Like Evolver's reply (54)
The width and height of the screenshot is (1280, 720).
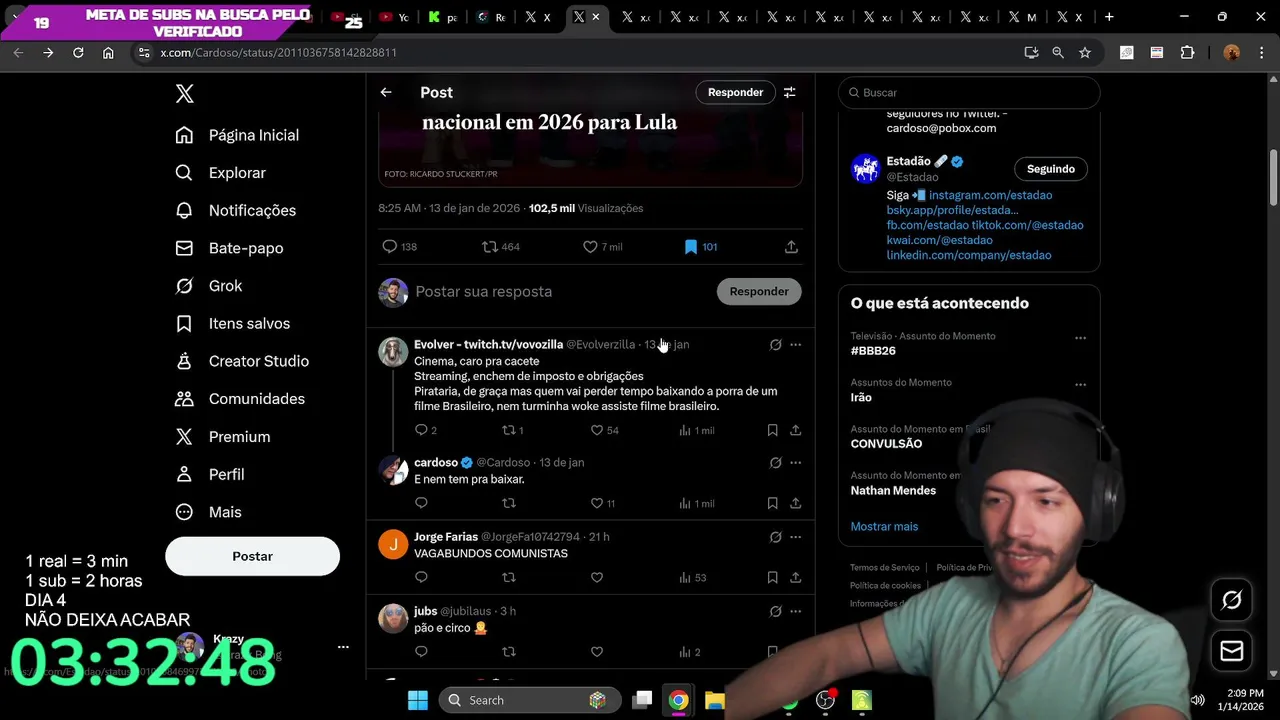click(x=606, y=430)
